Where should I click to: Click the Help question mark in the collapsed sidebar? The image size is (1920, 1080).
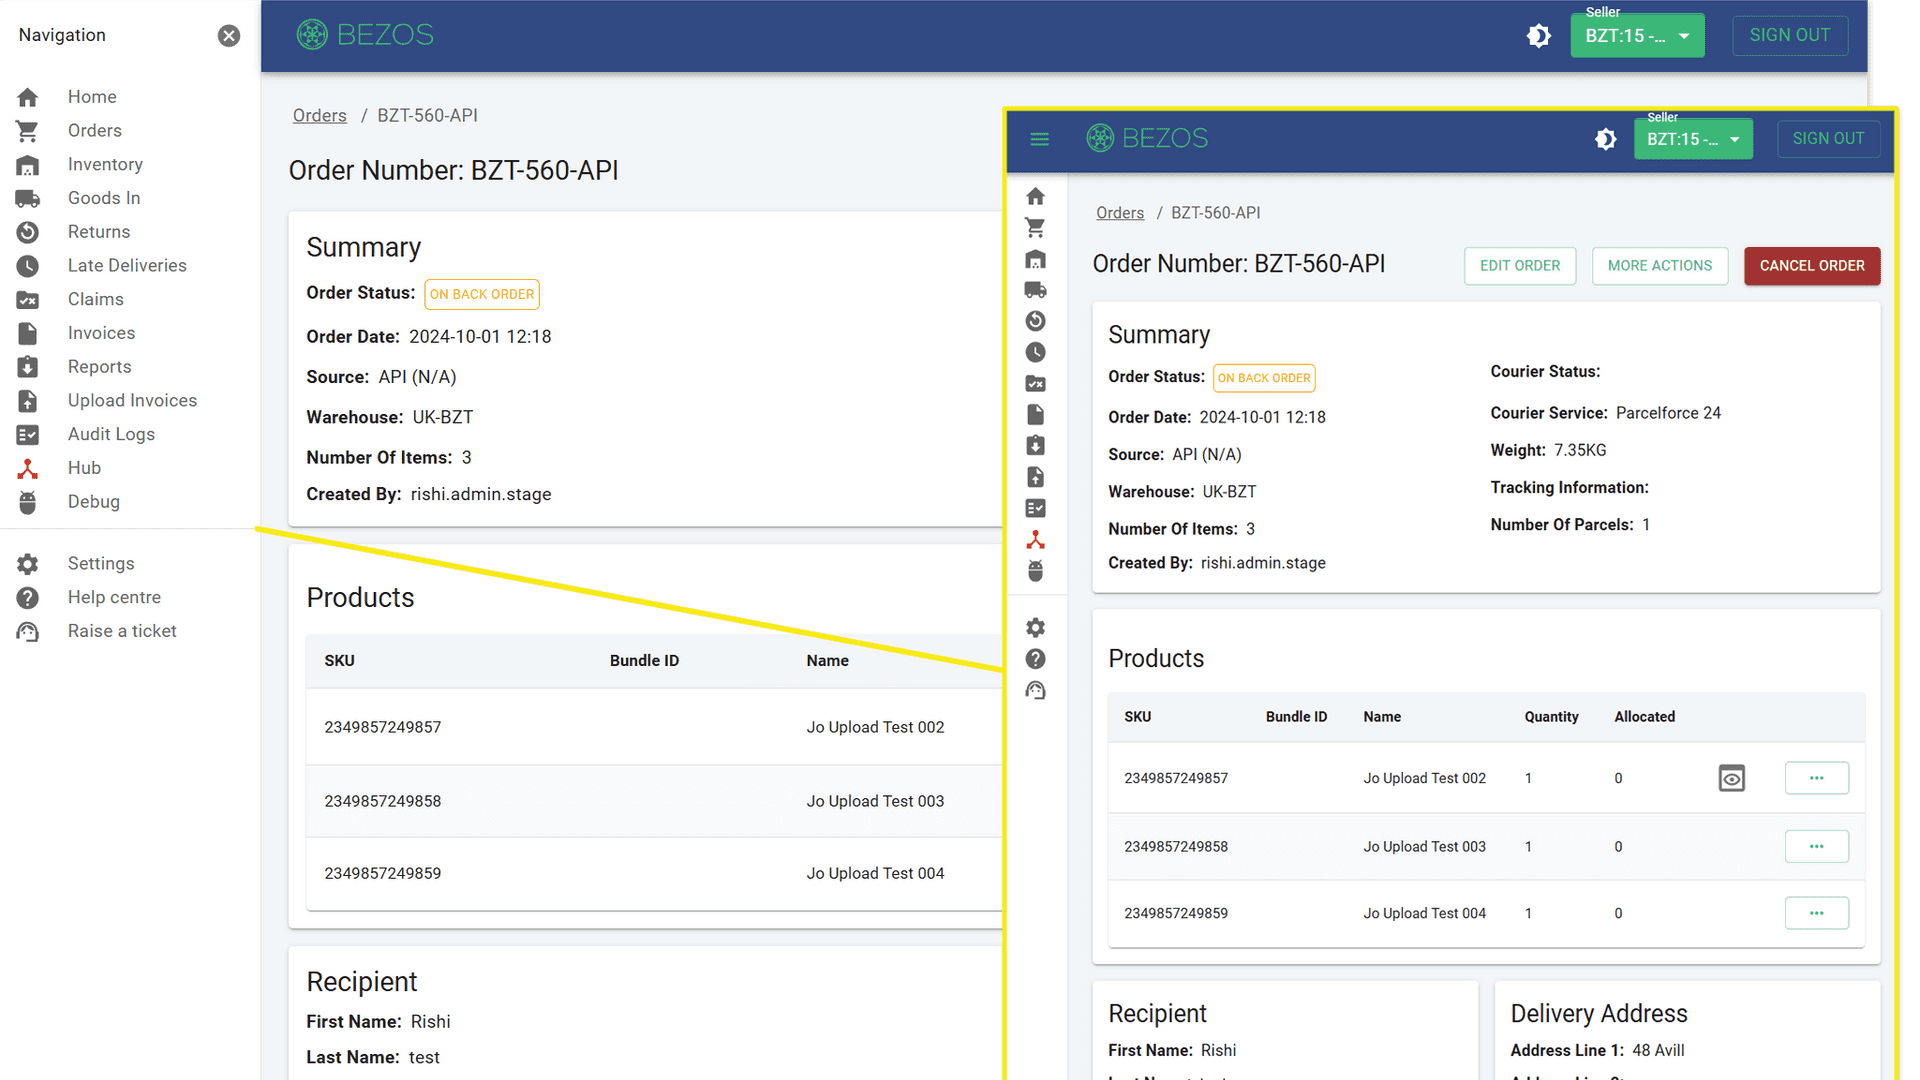point(1036,659)
